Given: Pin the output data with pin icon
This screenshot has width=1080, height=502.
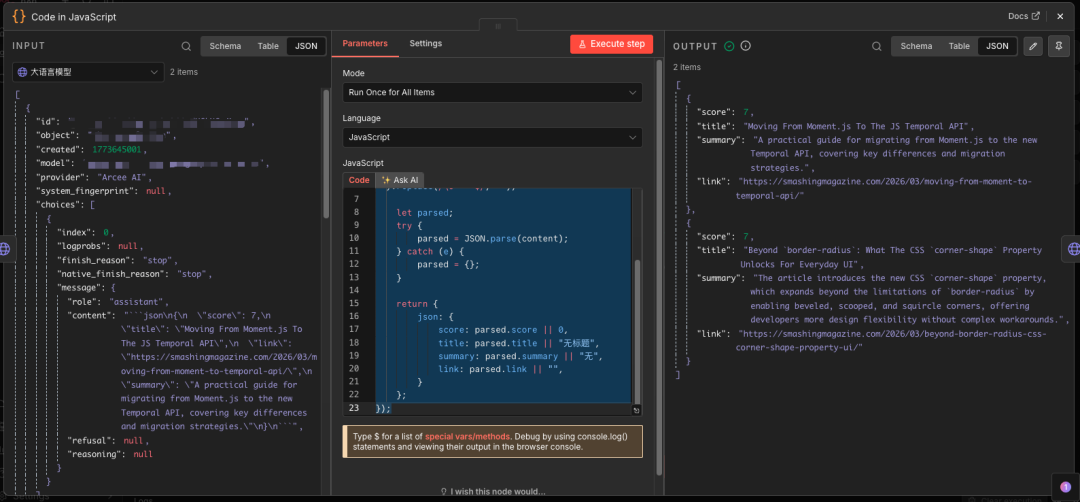Looking at the screenshot, I should pyautogui.click(x=1057, y=46).
